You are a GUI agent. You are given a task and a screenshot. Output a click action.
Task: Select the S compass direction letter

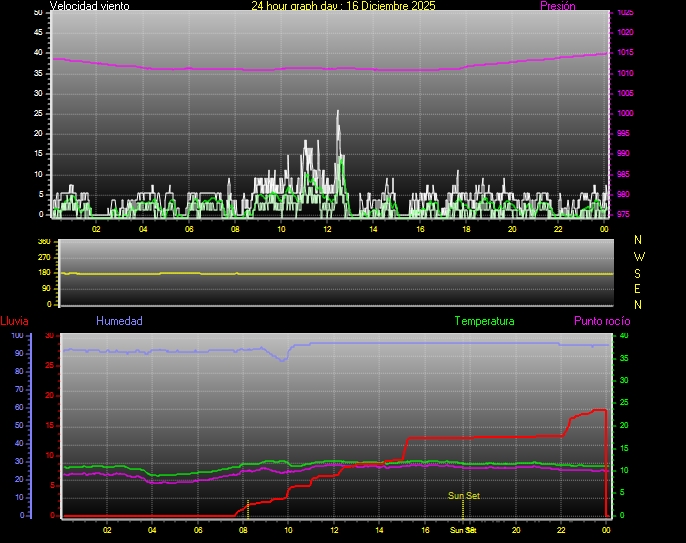click(x=639, y=272)
